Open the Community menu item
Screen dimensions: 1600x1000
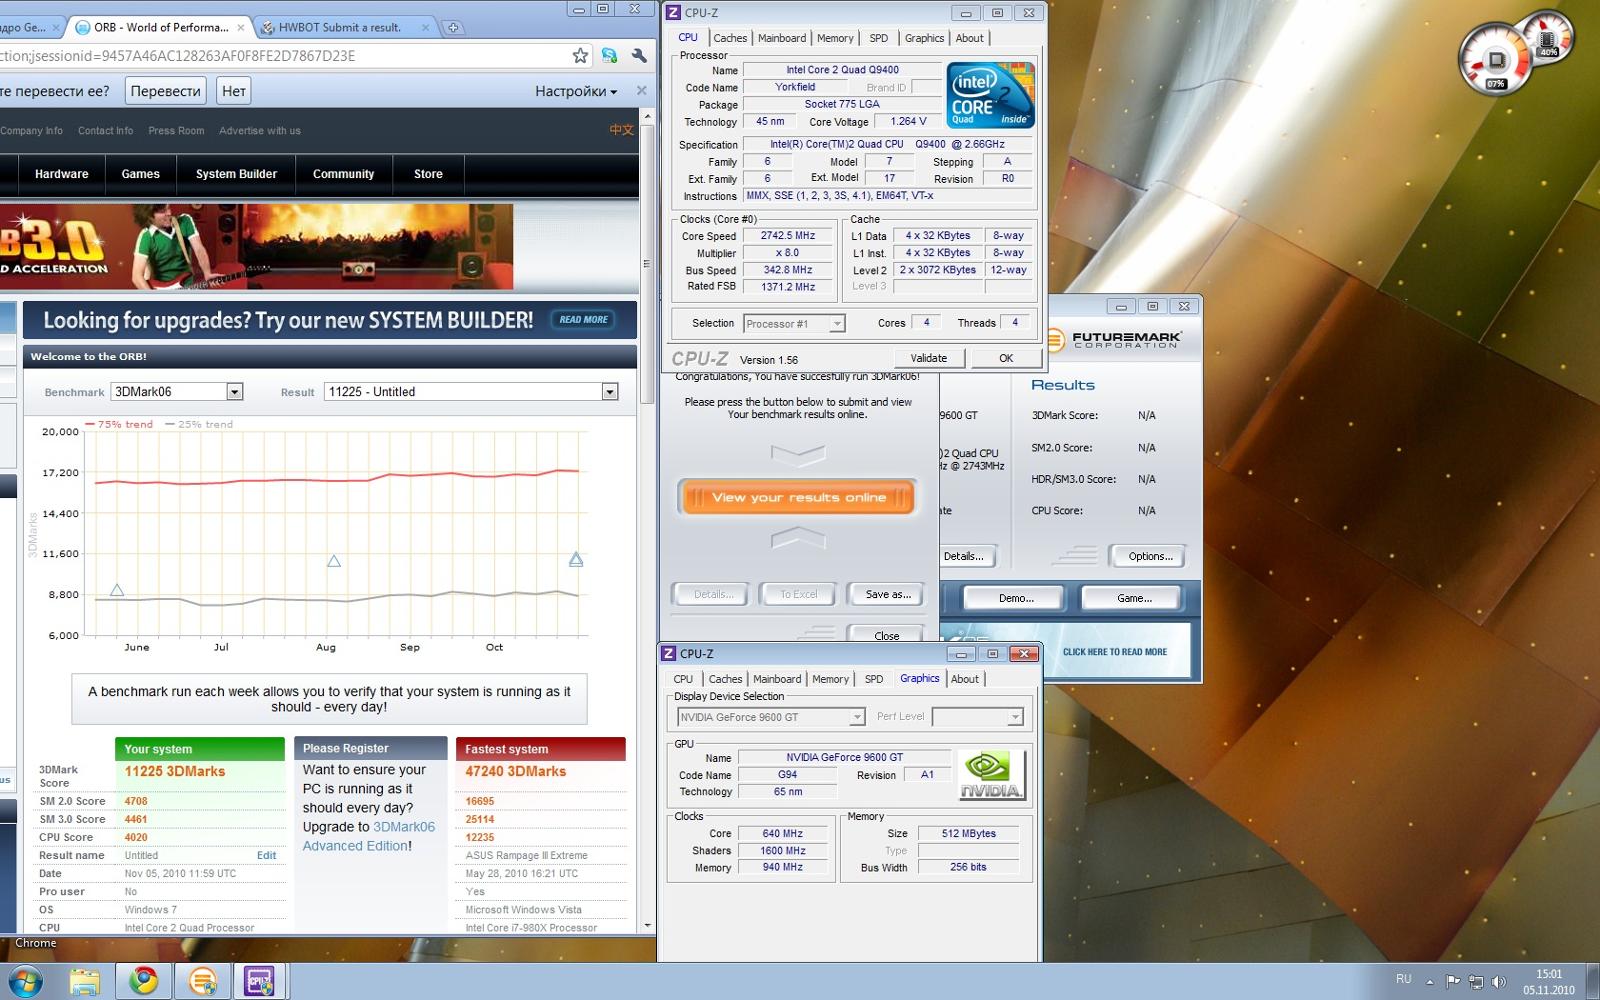[343, 174]
